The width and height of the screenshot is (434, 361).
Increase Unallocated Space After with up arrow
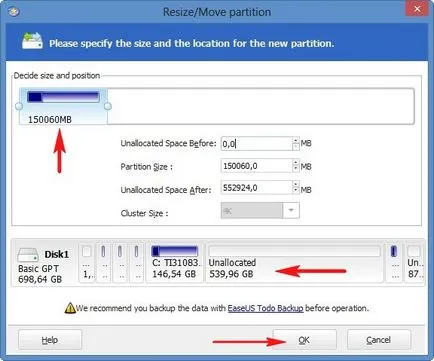(296, 184)
